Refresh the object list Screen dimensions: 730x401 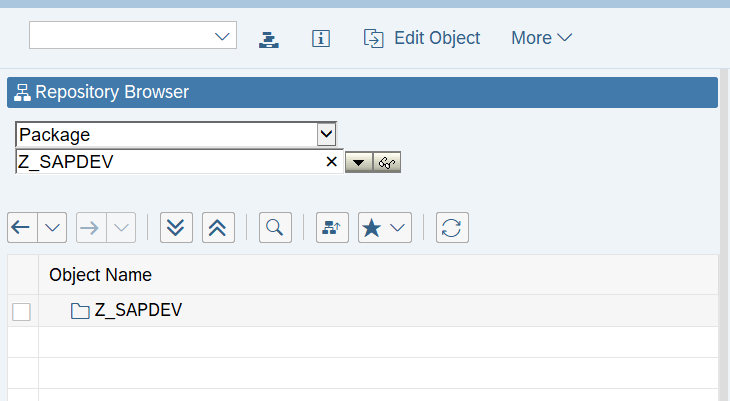tap(452, 228)
